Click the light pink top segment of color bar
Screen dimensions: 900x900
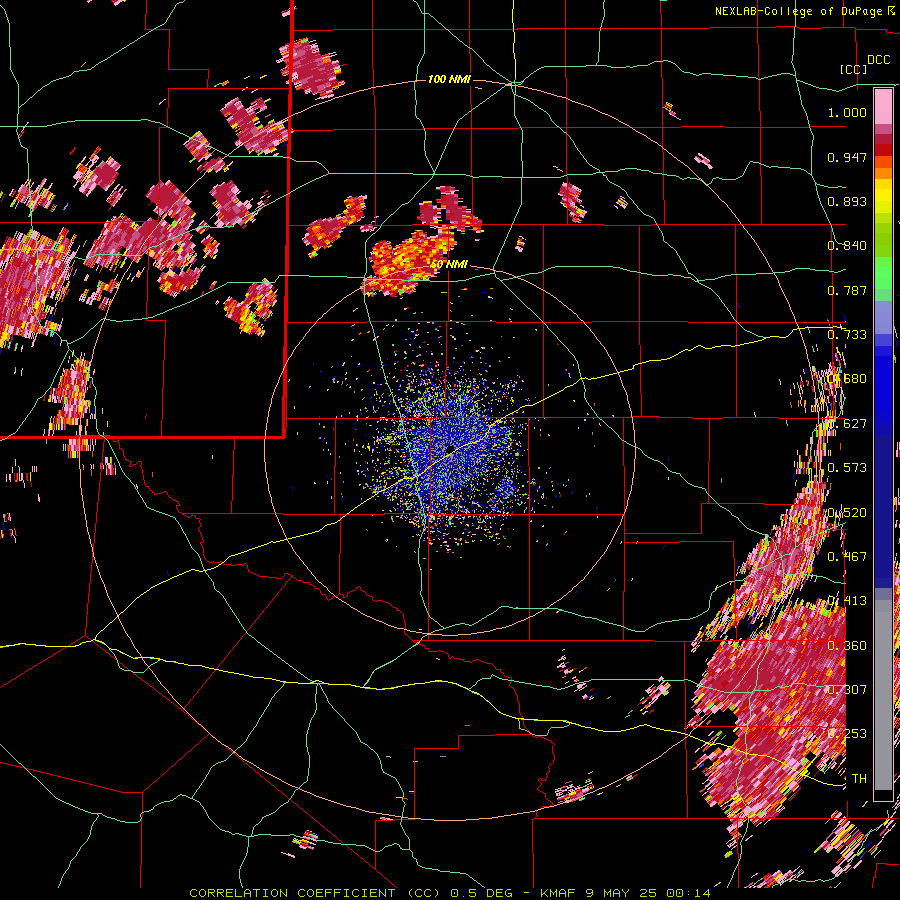coord(883,106)
